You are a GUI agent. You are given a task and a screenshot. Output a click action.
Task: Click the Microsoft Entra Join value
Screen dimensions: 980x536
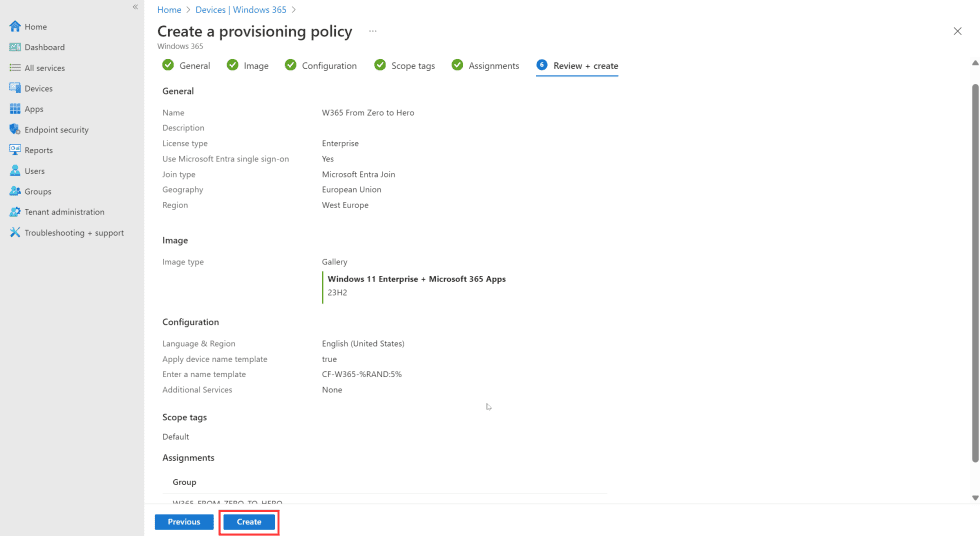point(358,175)
